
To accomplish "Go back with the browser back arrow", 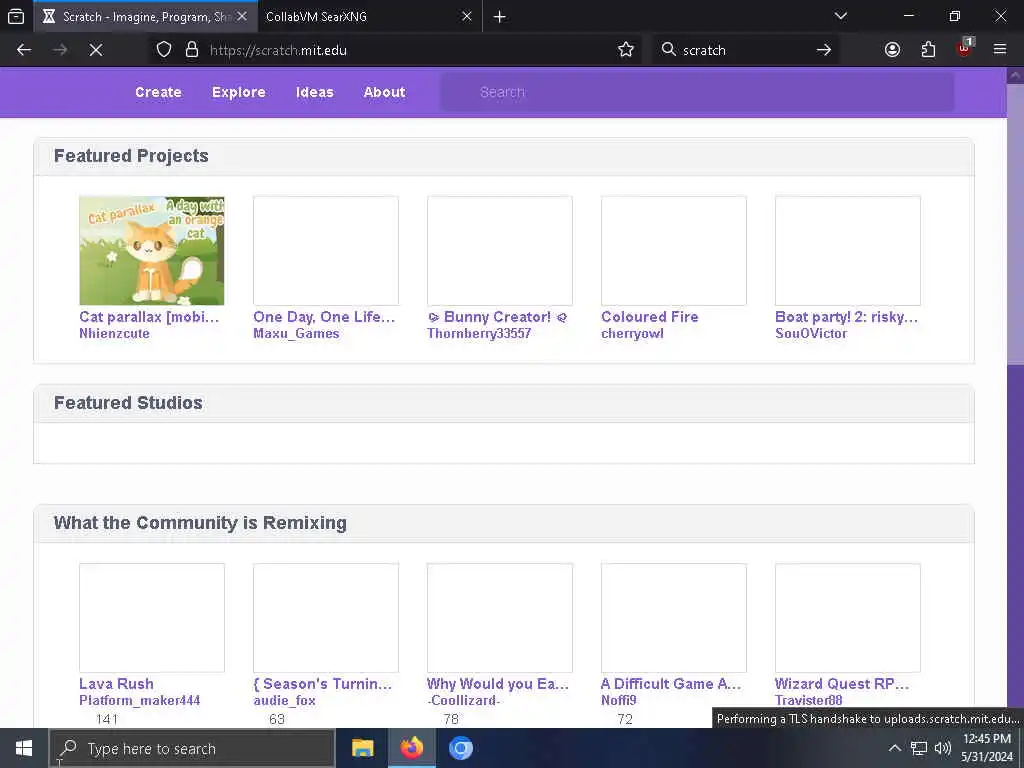I will [24, 50].
